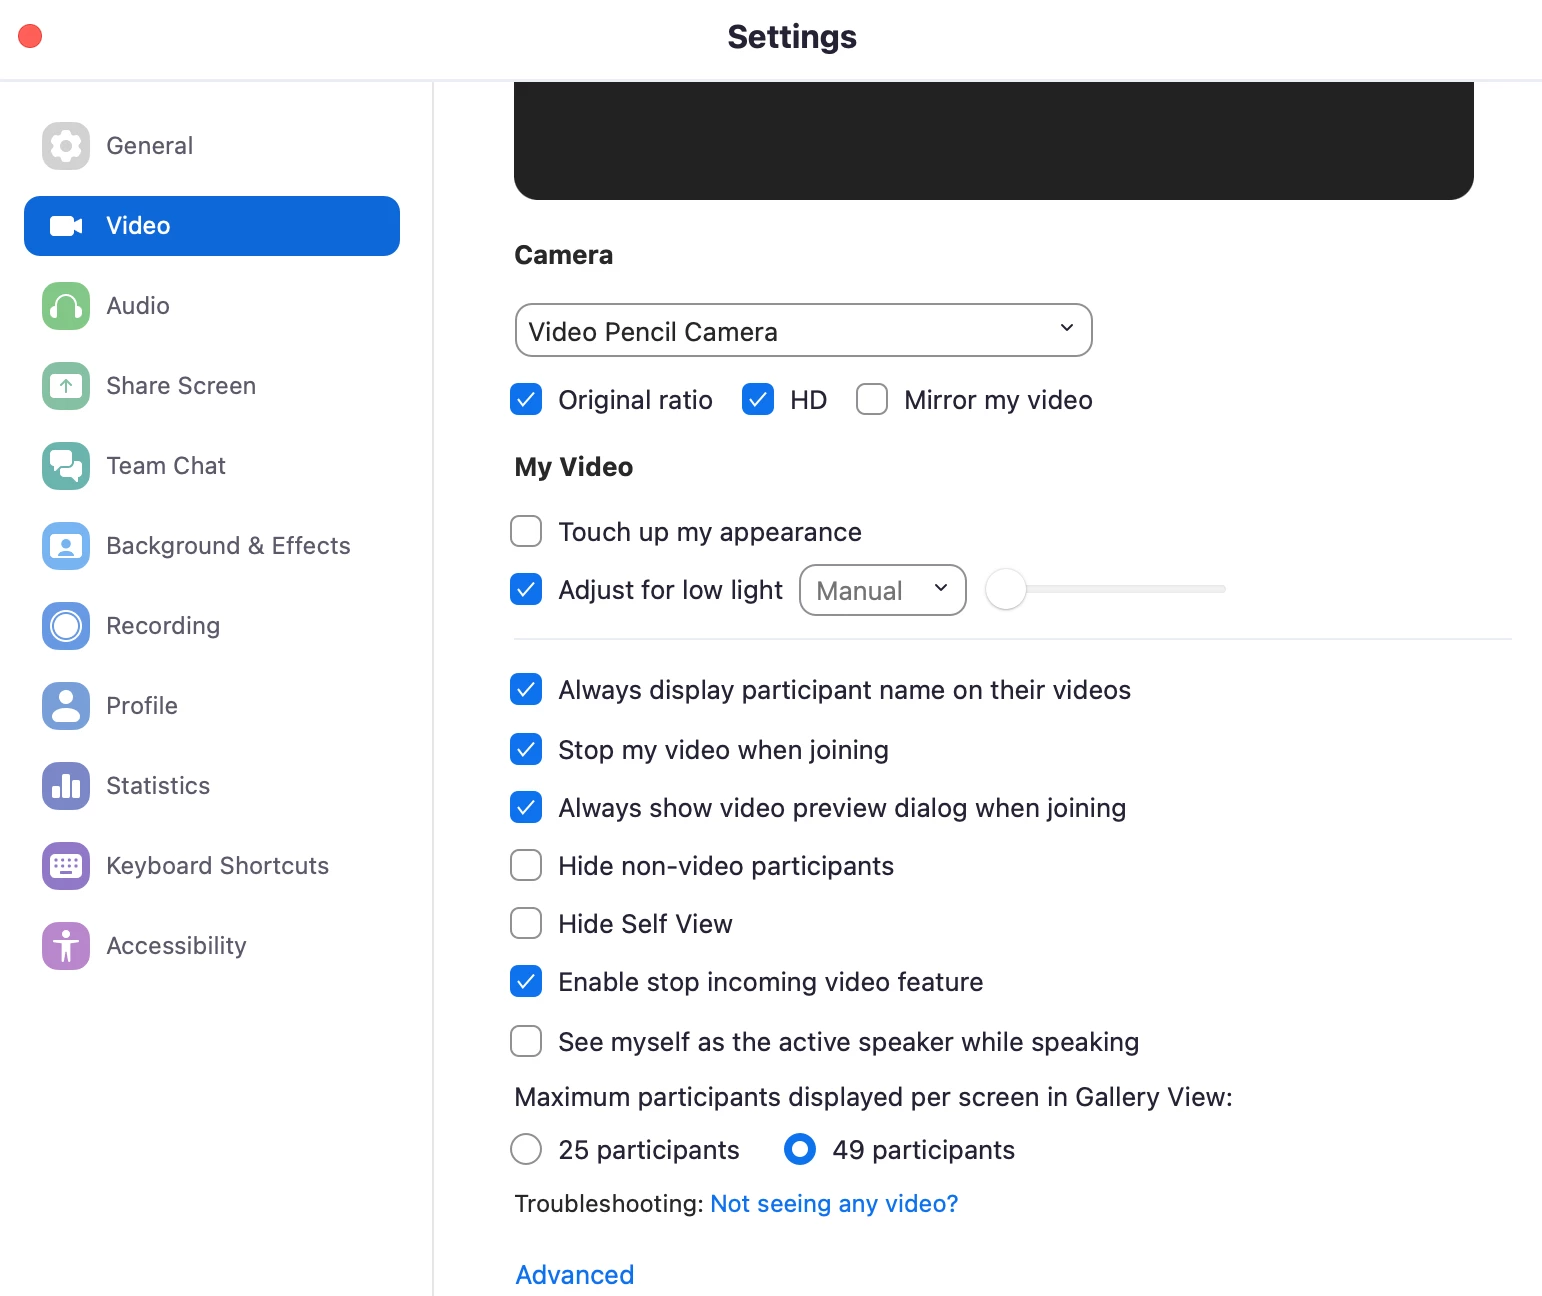The image size is (1542, 1296).
Task: Turn on Touch up my appearance
Action: tap(526, 531)
